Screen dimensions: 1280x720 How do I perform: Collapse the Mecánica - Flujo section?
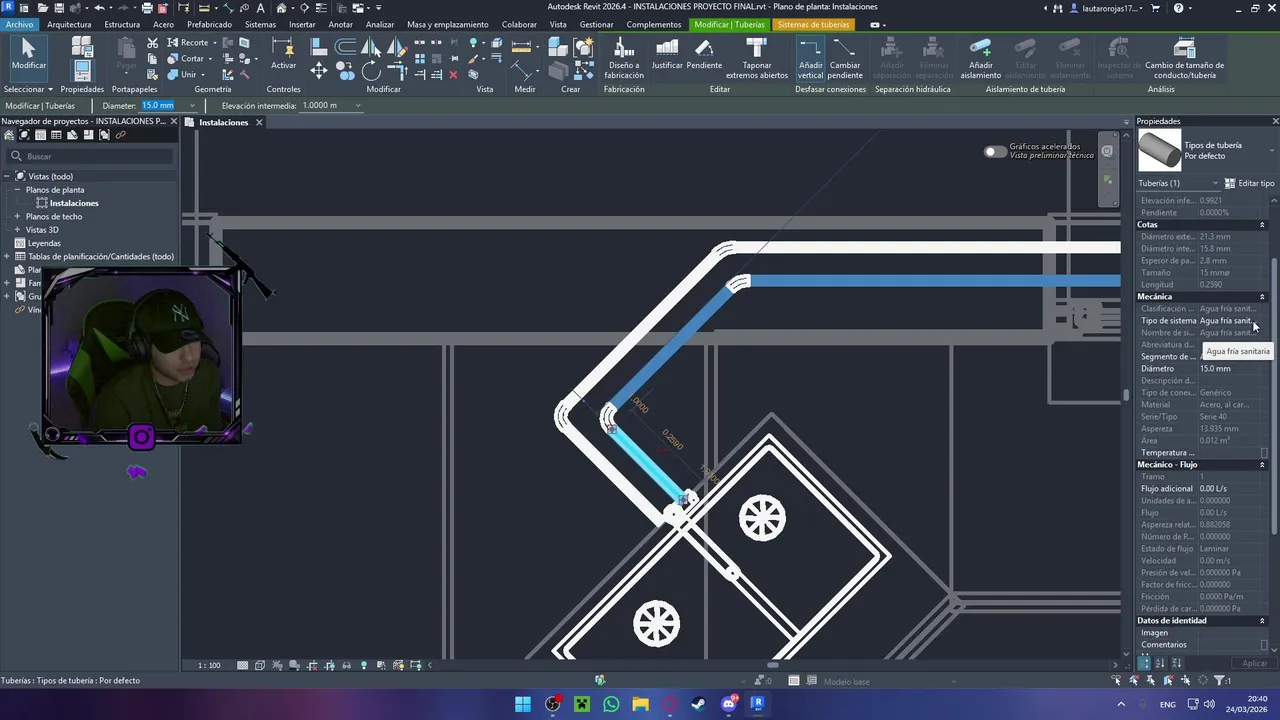click(x=1262, y=465)
